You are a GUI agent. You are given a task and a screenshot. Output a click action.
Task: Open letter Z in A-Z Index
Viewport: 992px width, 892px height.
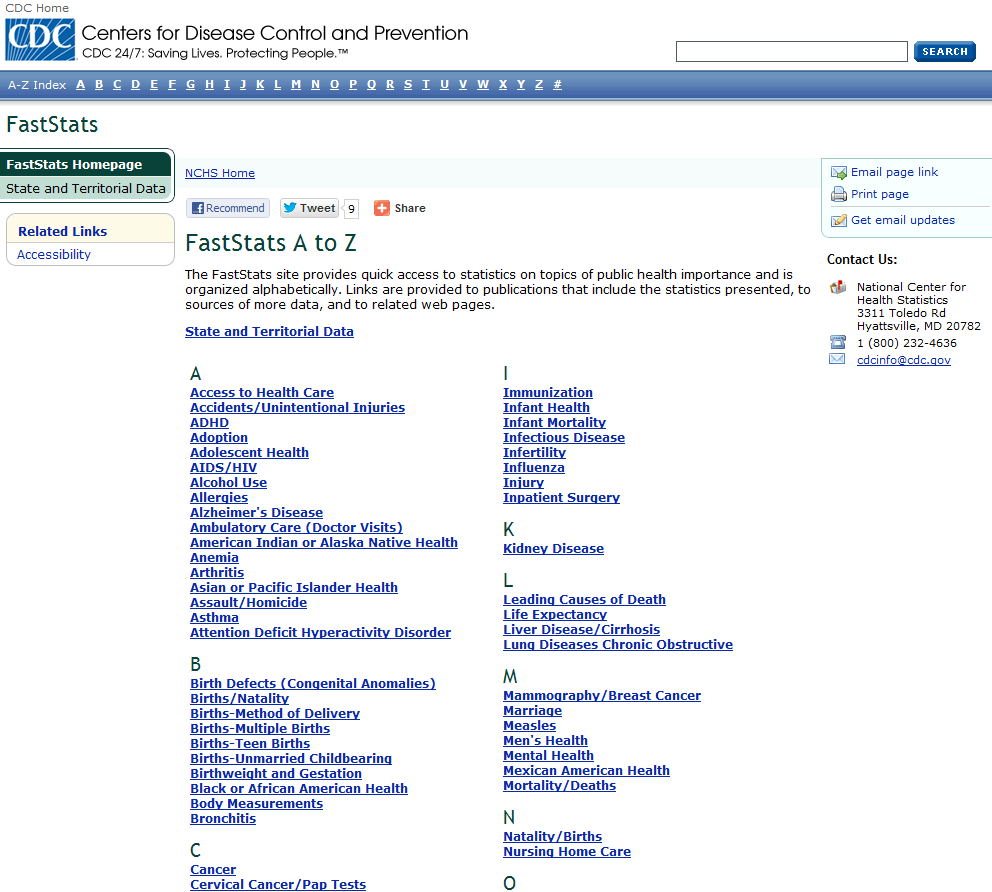[539, 85]
